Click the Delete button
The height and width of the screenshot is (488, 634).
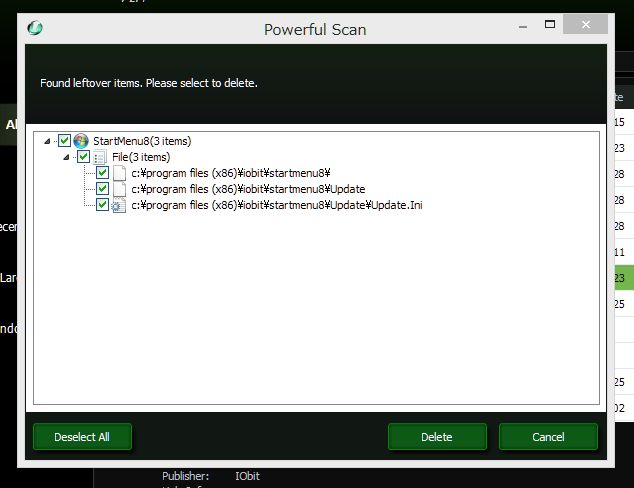(x=437, y=437)
